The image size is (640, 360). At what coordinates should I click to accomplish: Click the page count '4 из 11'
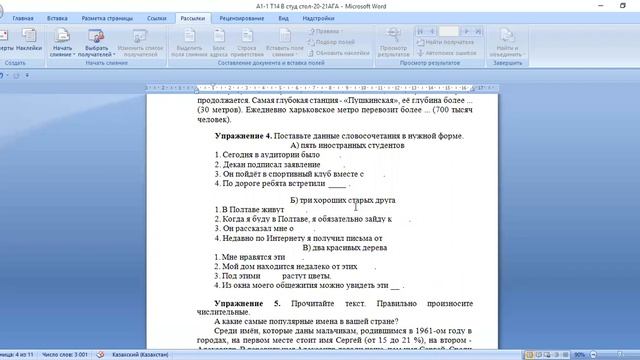(x=17, y=355)
